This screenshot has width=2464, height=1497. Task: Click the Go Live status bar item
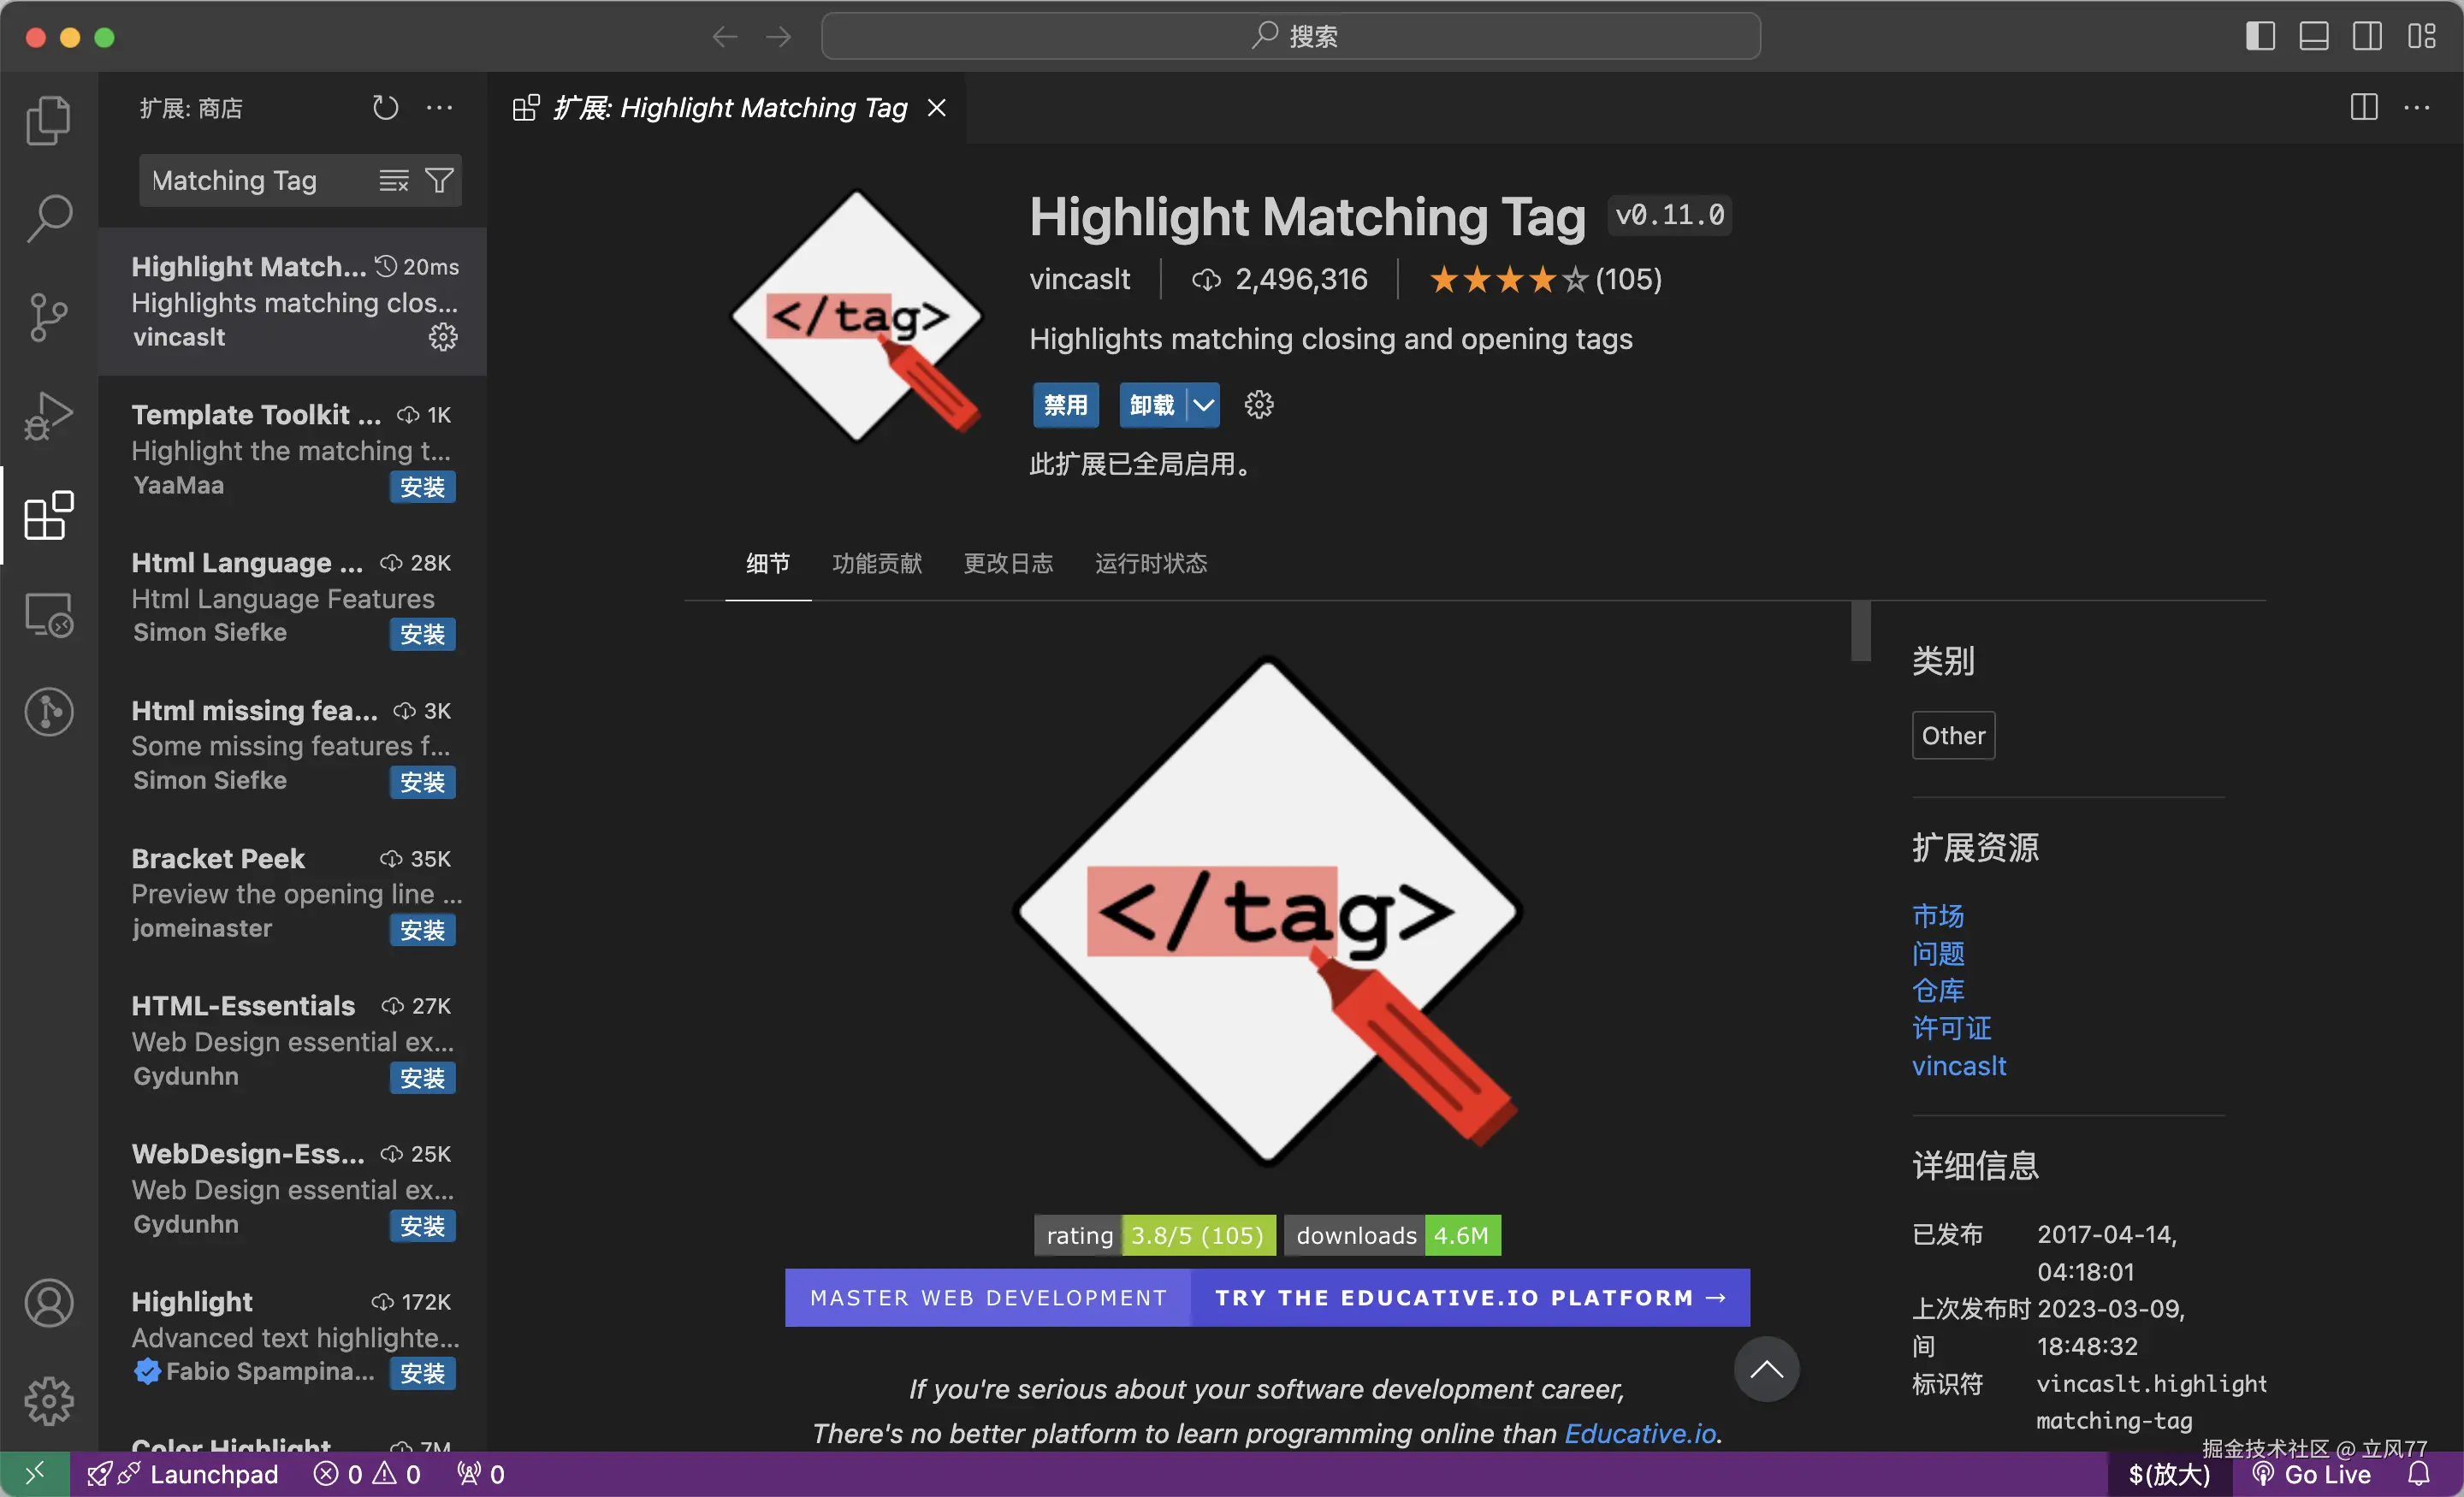(x=2311, y=1474)
